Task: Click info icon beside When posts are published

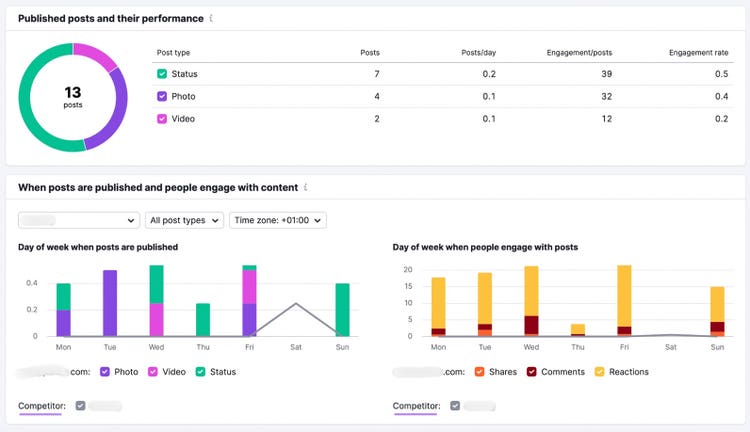Action: pyautogui.click(x=305, y=187)
